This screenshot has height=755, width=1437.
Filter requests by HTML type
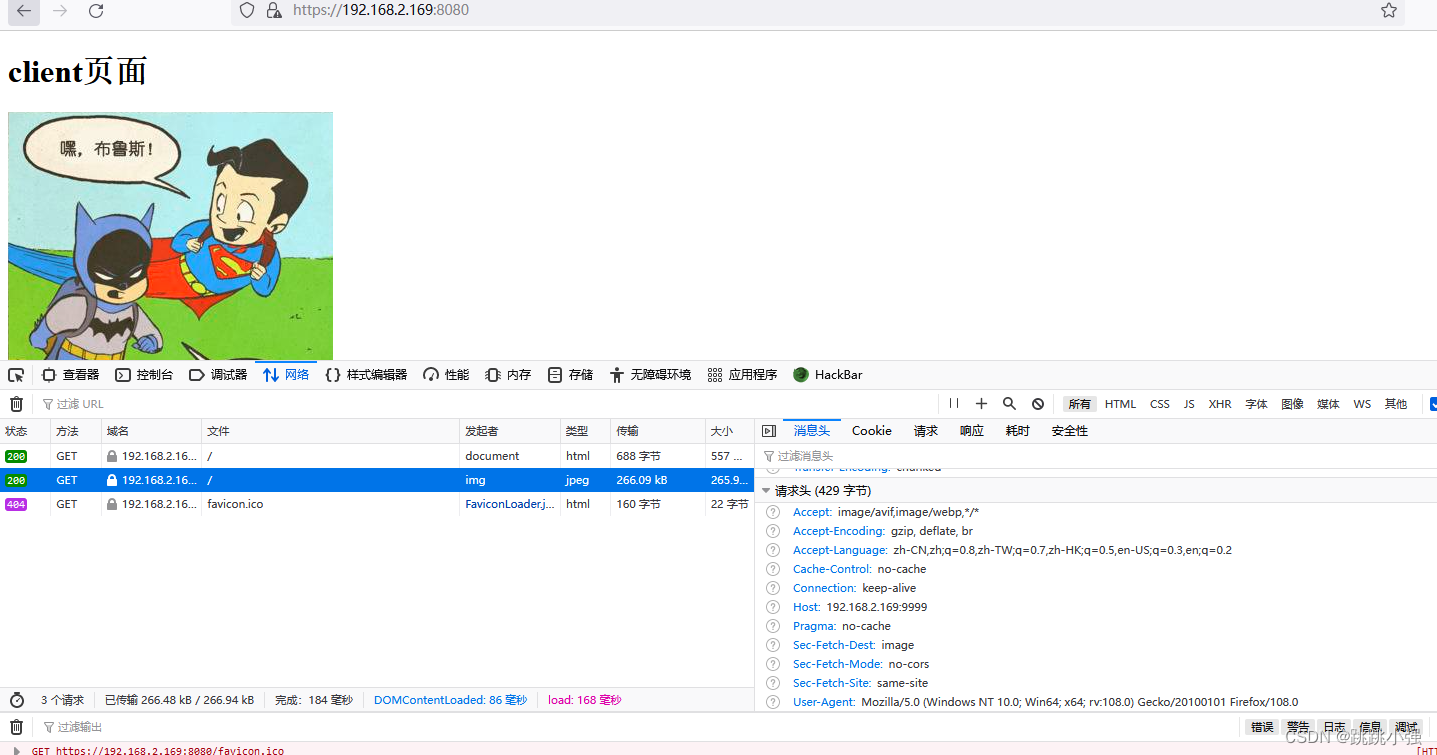[x=1120, y=404]
